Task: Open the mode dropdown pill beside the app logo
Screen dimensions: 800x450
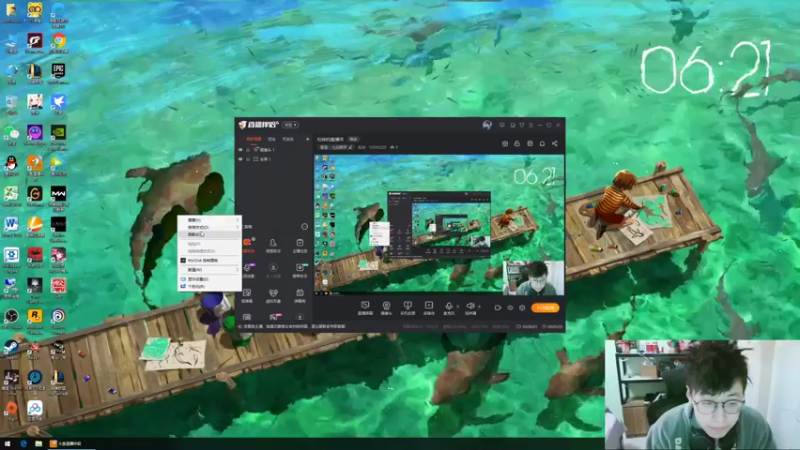Action: tap(290, 125)
